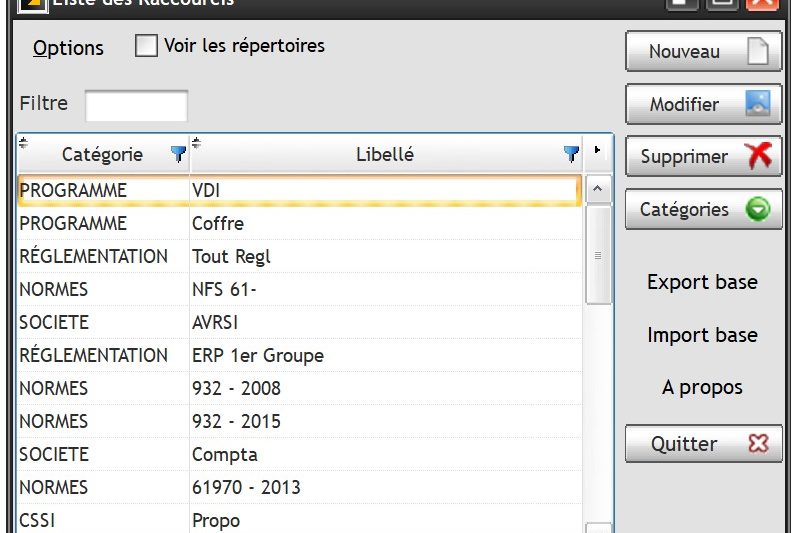Click the sort arrows on Libellé column
The height and width of the screenshot is (533, 799).
[196, 143]
